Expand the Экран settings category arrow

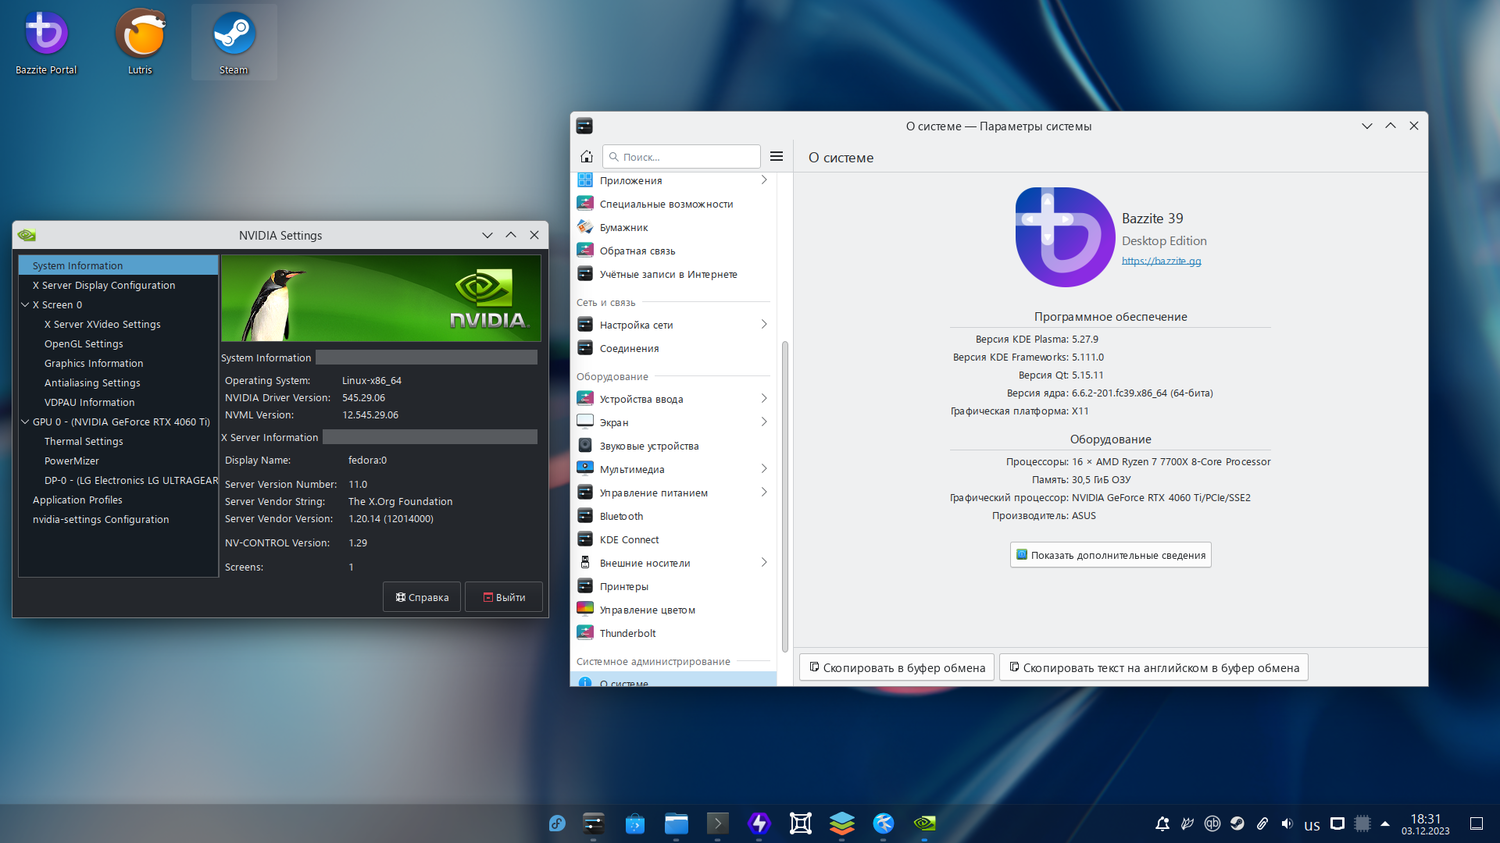(x=764, y=422)
